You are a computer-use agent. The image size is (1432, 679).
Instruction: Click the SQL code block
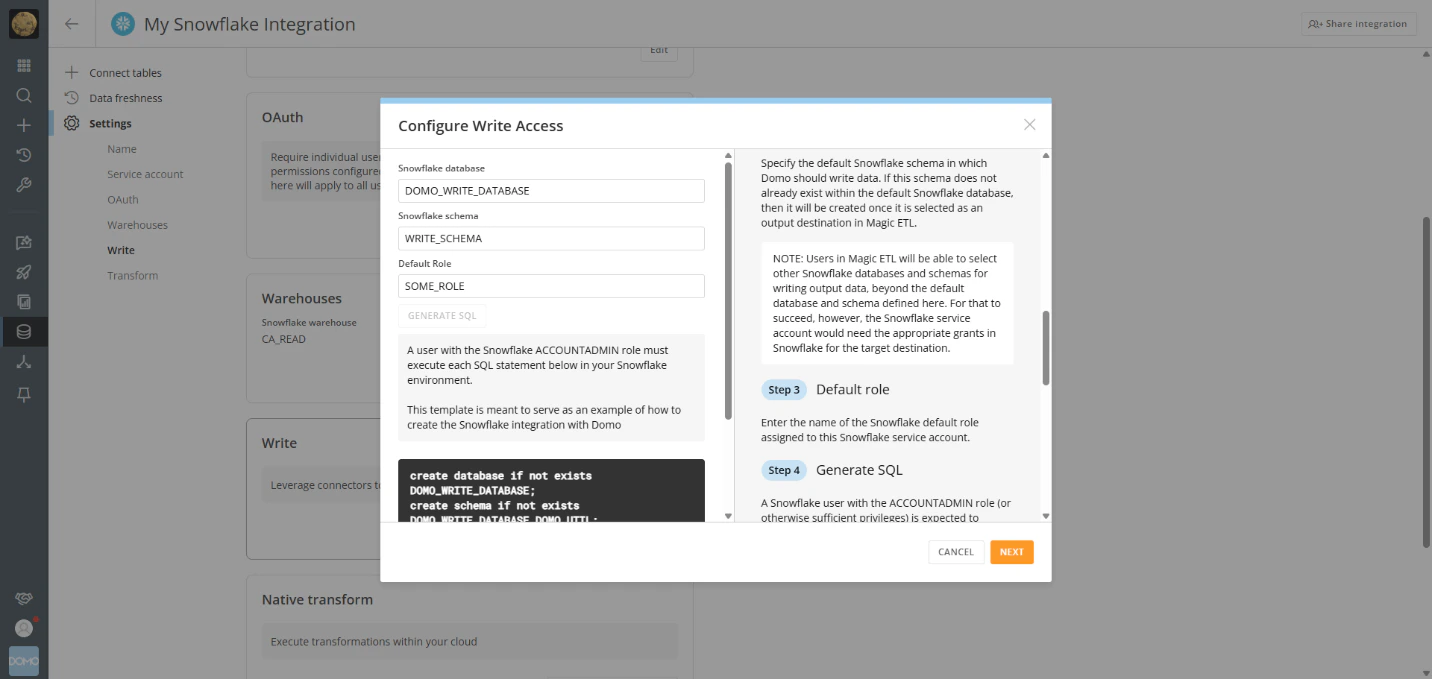coord(551,490)
